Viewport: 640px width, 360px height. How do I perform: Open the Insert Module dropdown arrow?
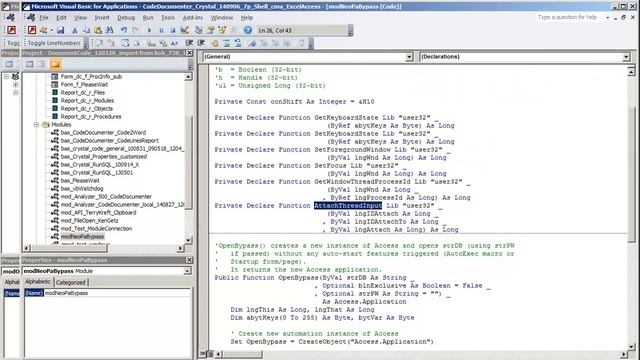51,30
